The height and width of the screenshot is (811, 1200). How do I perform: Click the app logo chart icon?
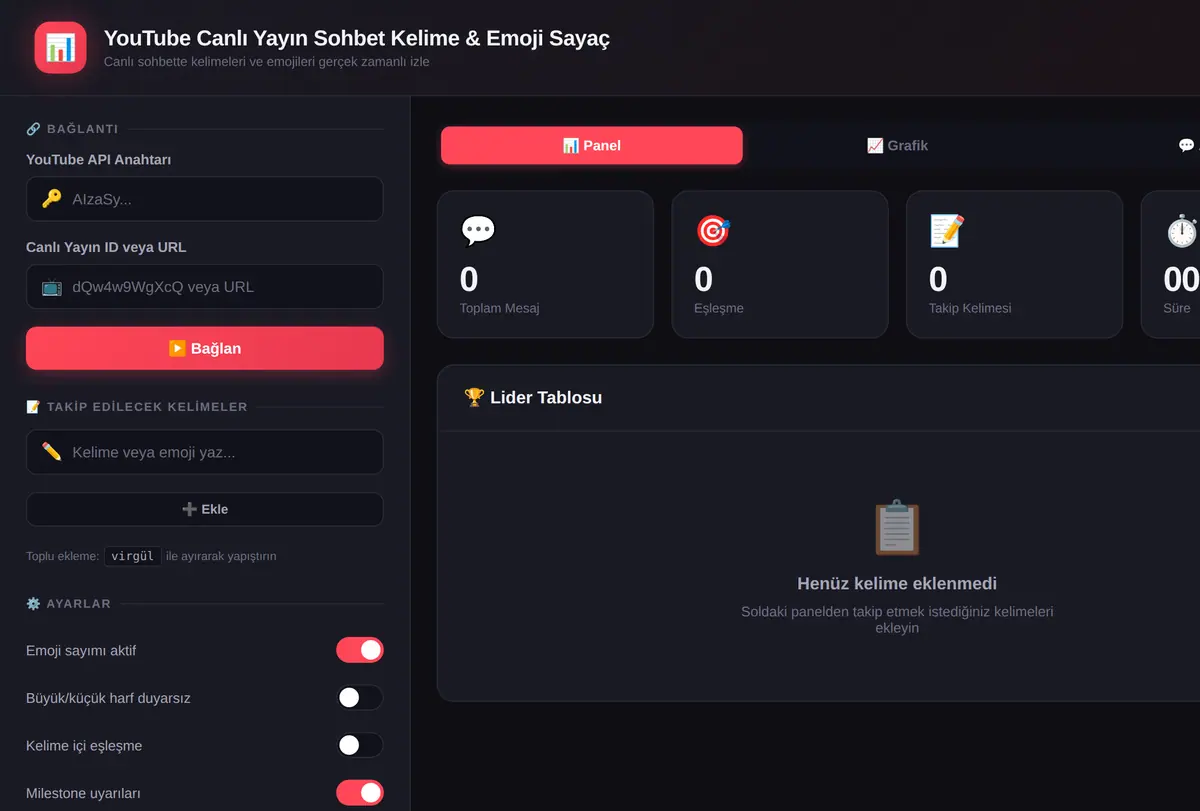click(x=60, y=47)
